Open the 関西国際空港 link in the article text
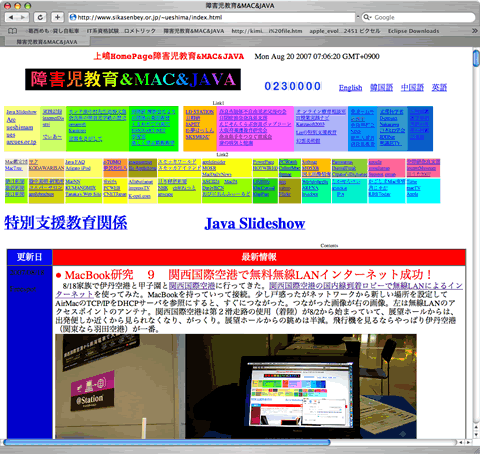Image resolution: width=480 pixels, height=454 pixels. [192, 286]
